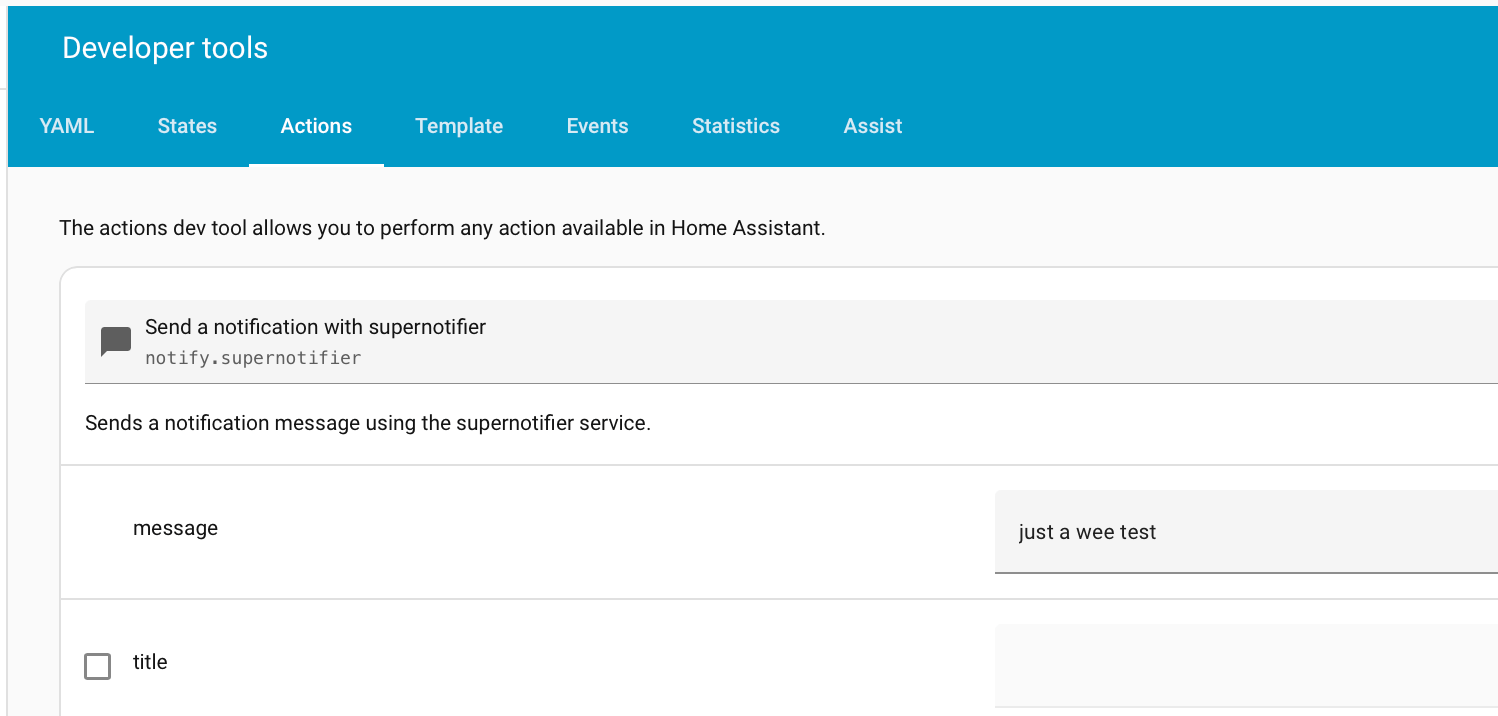Click the action description text
The width and height of the screenshot is (1498, 716).
[x=369, y=422]
